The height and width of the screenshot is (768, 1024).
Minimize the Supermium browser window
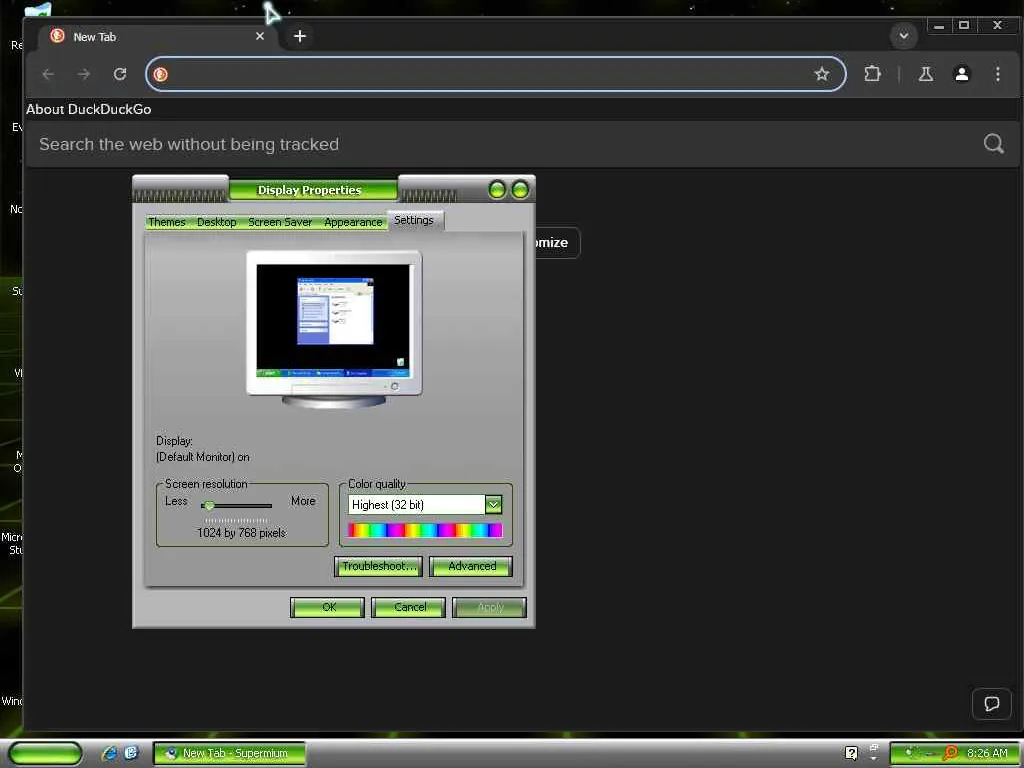pos(939,26)
